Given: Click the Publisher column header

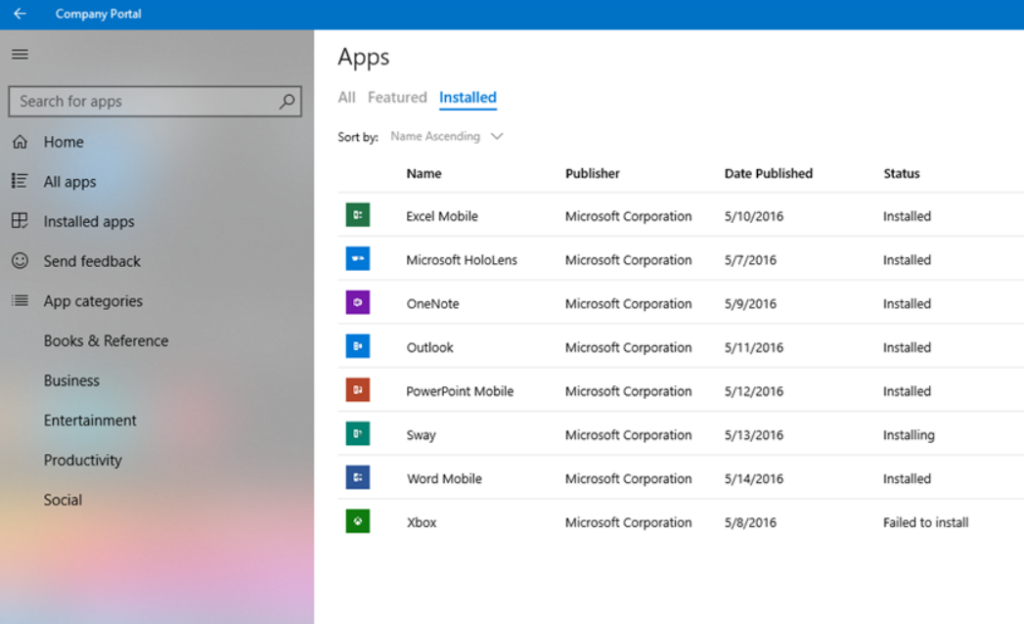Looking at the screenshot, I should (x=592, y=173).
